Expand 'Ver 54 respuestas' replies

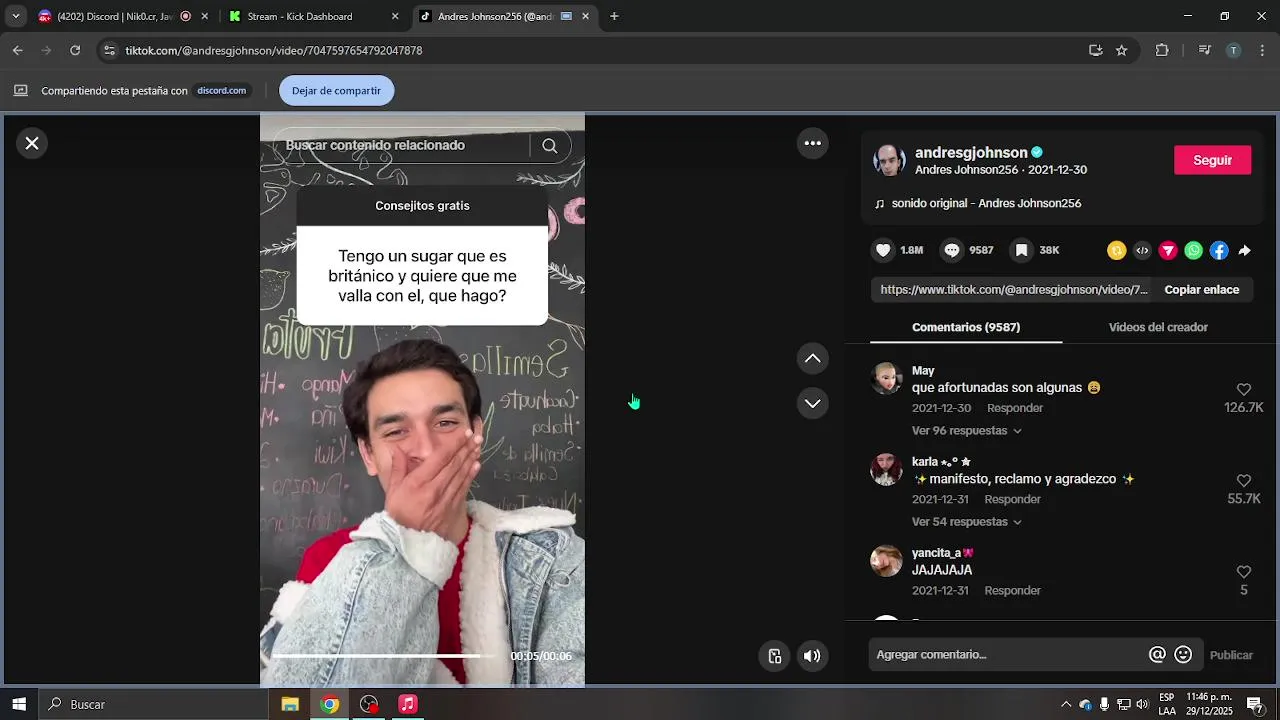[966, 522]
